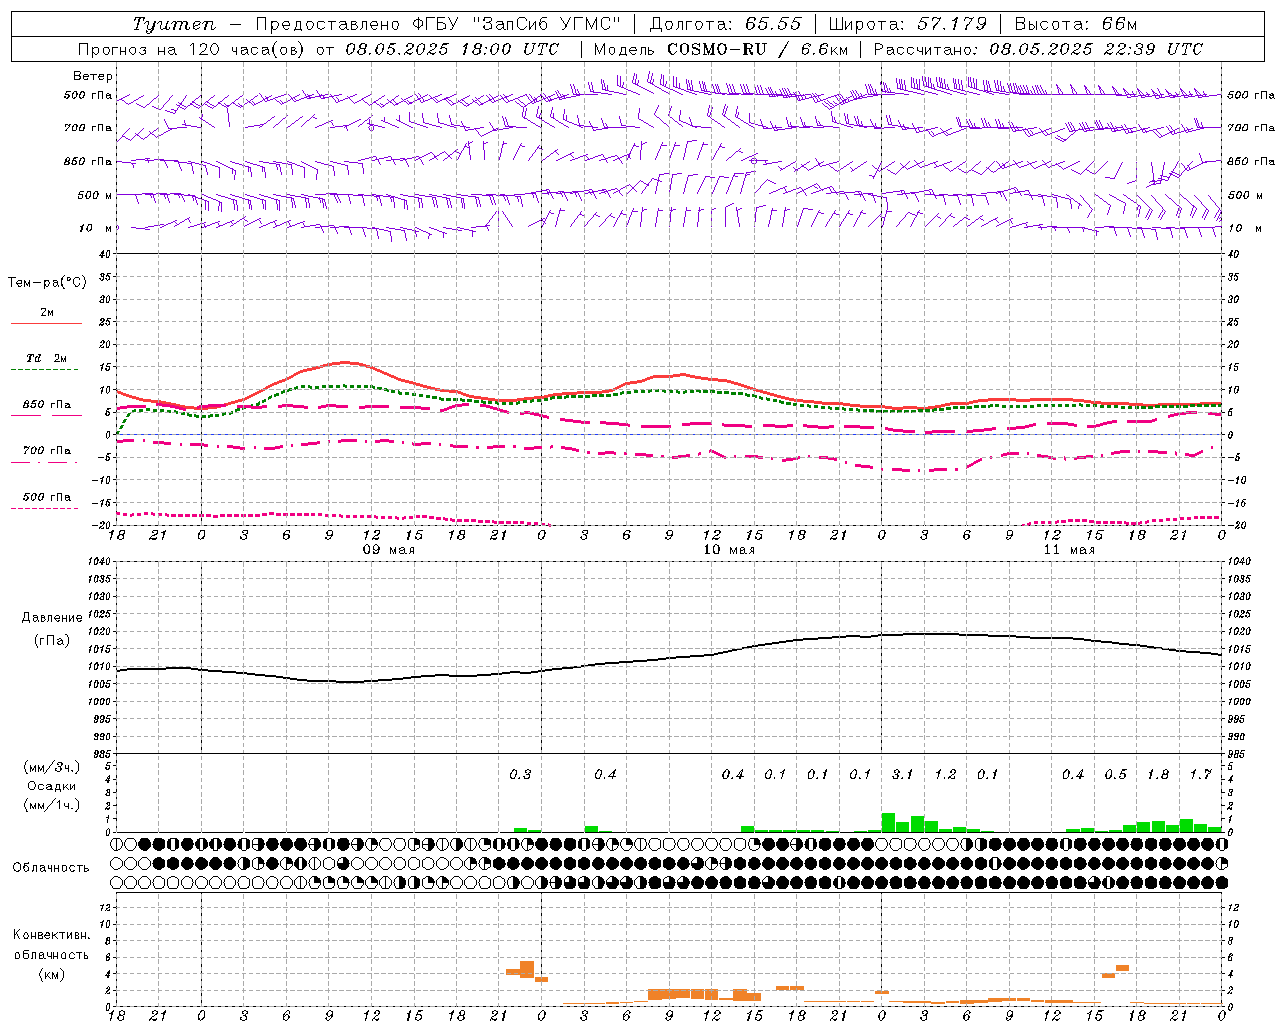Click the 'Td 2м' dew point legend label

(x=46, y=358)
